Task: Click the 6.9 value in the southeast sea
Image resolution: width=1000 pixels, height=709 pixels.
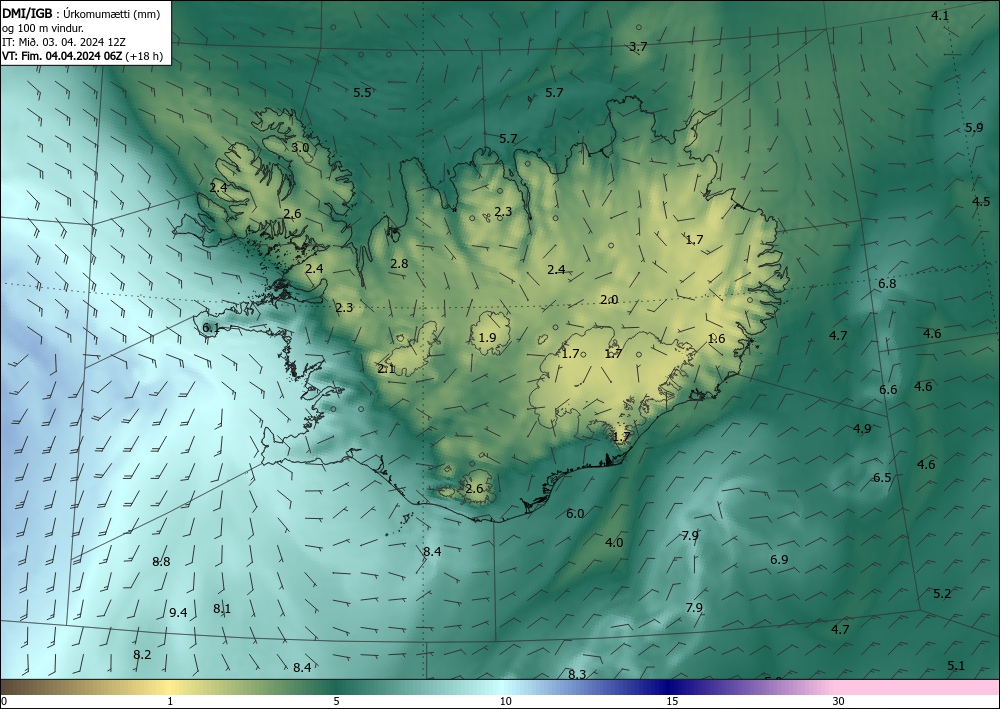Action: [x=779, y=560]
